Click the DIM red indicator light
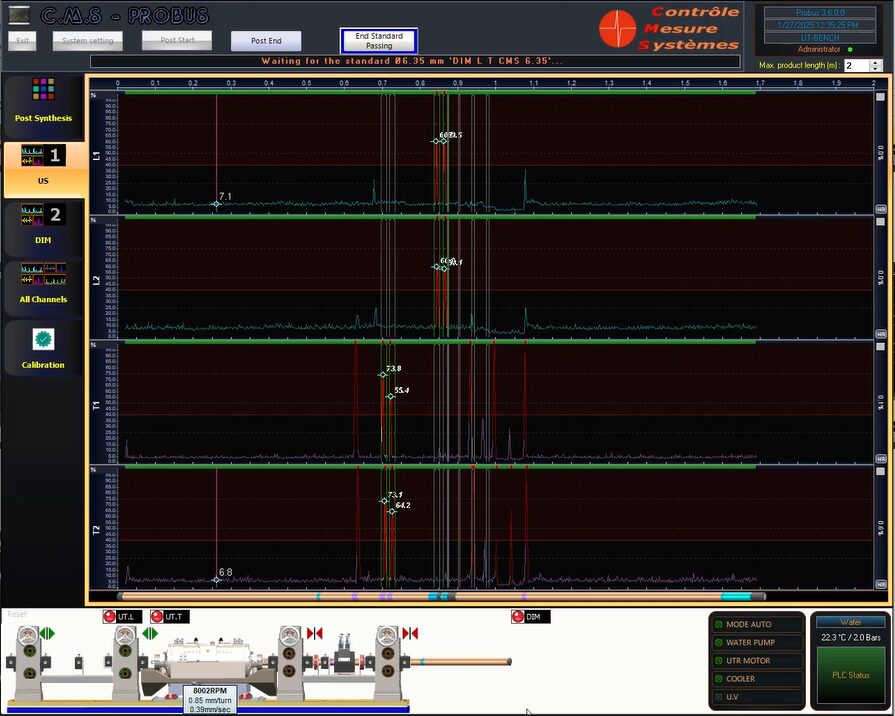The height and width of the screenshot is (716, 895). 517,617
